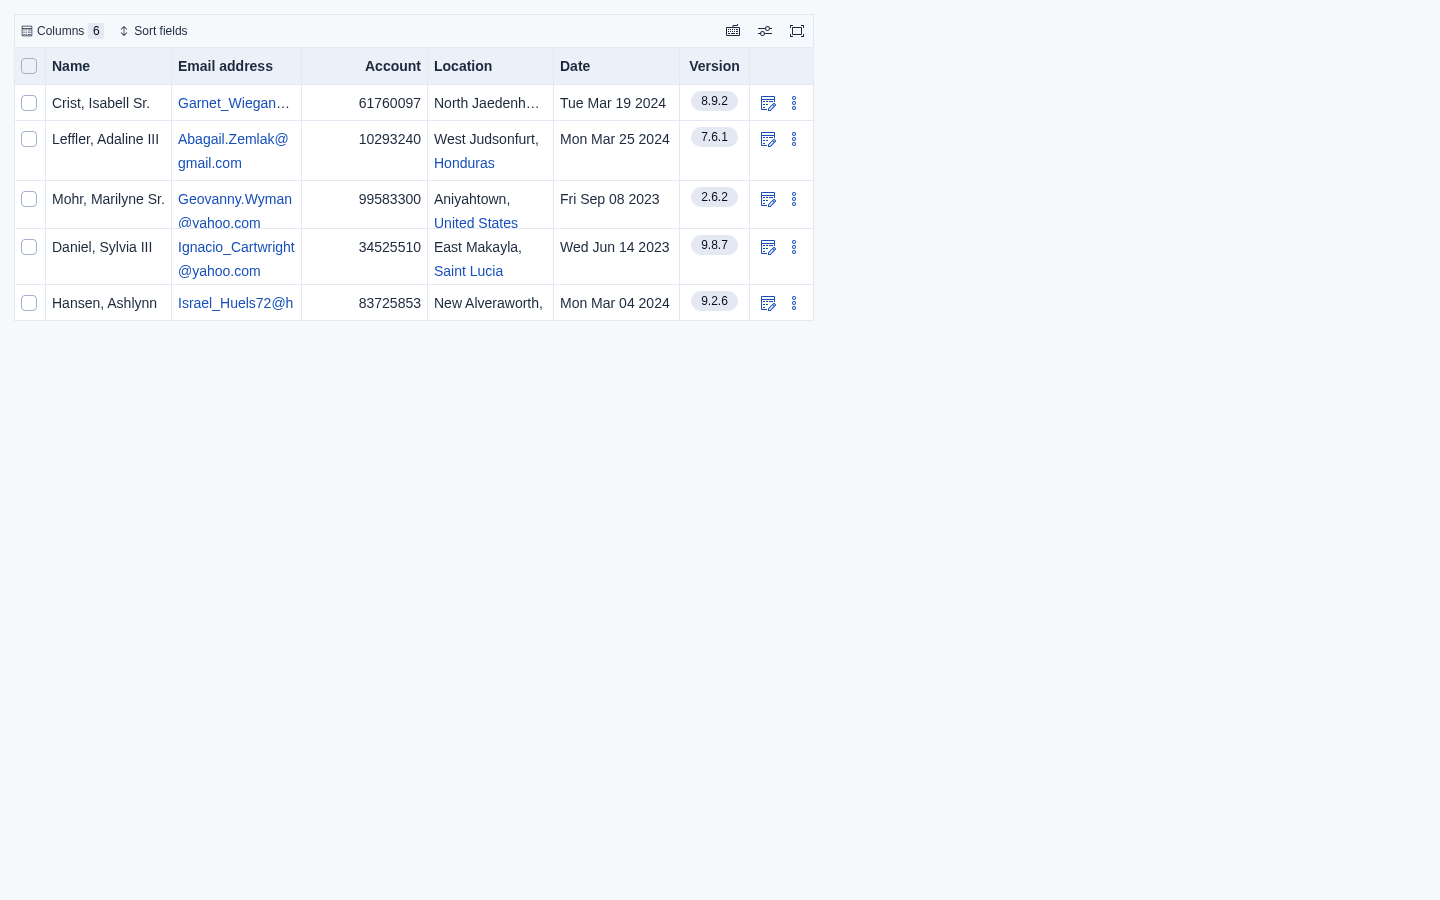Click the name Hansen, Ashlynn
Image resolution: width=1440 pixels, height=900 pixels.
click(x=104, y=303)
